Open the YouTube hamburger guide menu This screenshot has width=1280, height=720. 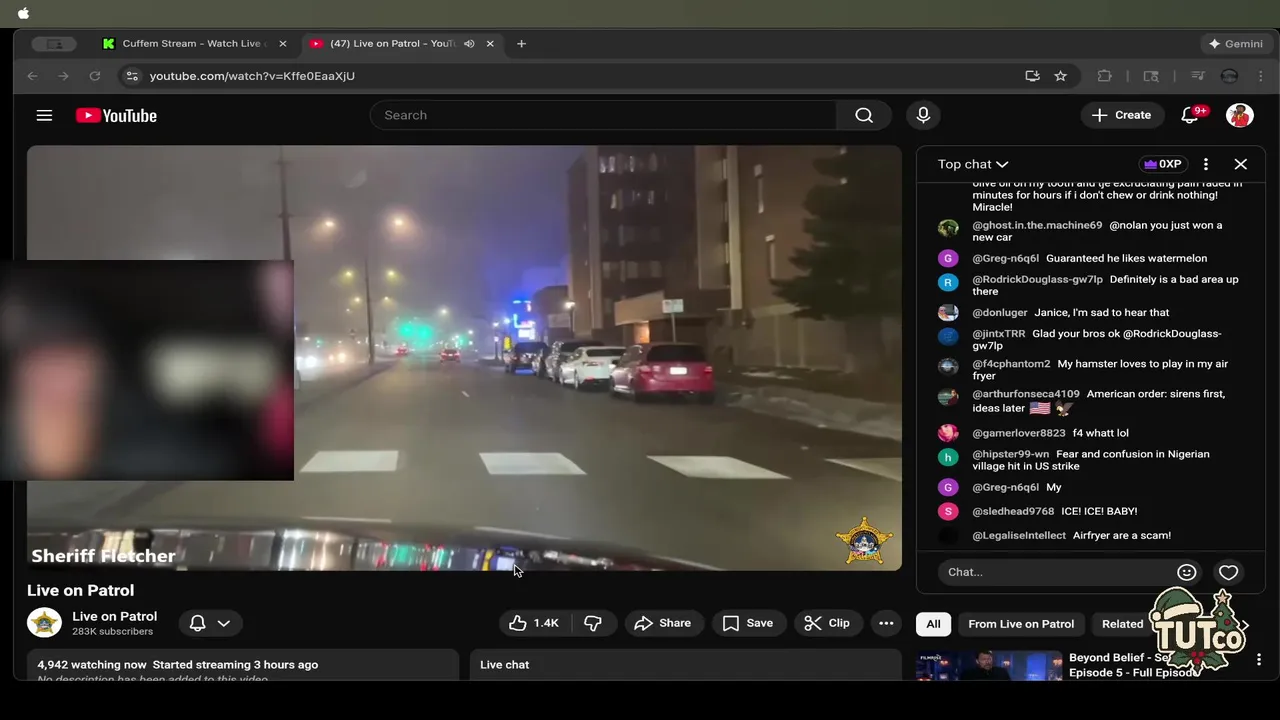pyautogui.click(x=44, y=115)
